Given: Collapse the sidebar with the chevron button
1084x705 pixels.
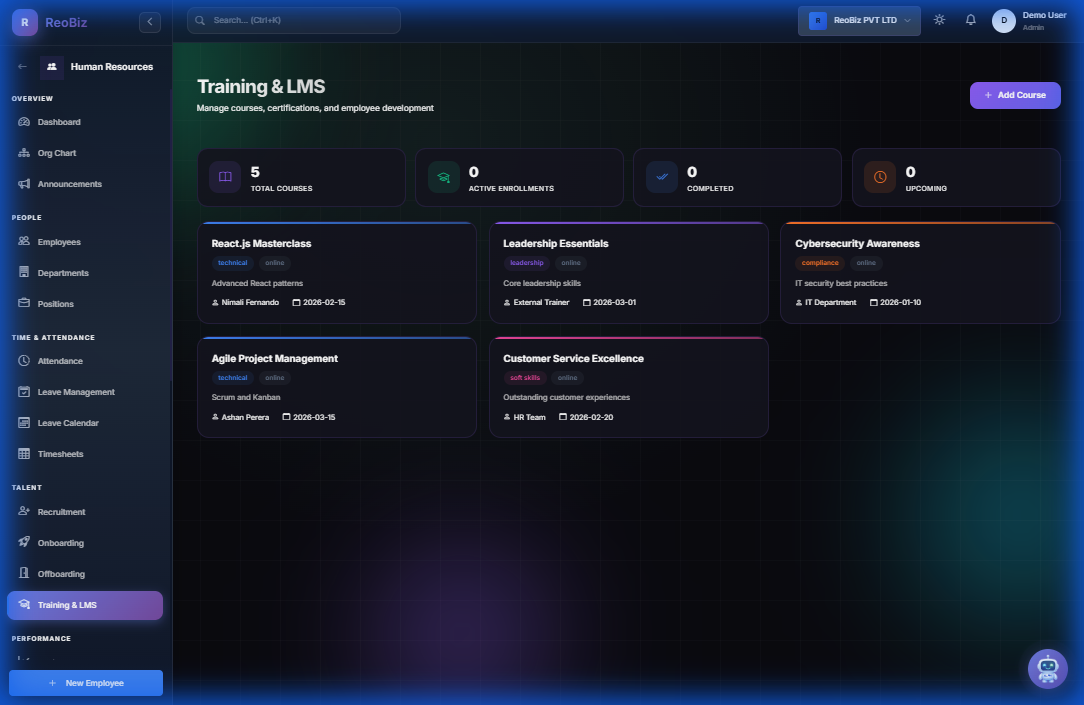Looking at the screenshot, I should click(149, 21).
